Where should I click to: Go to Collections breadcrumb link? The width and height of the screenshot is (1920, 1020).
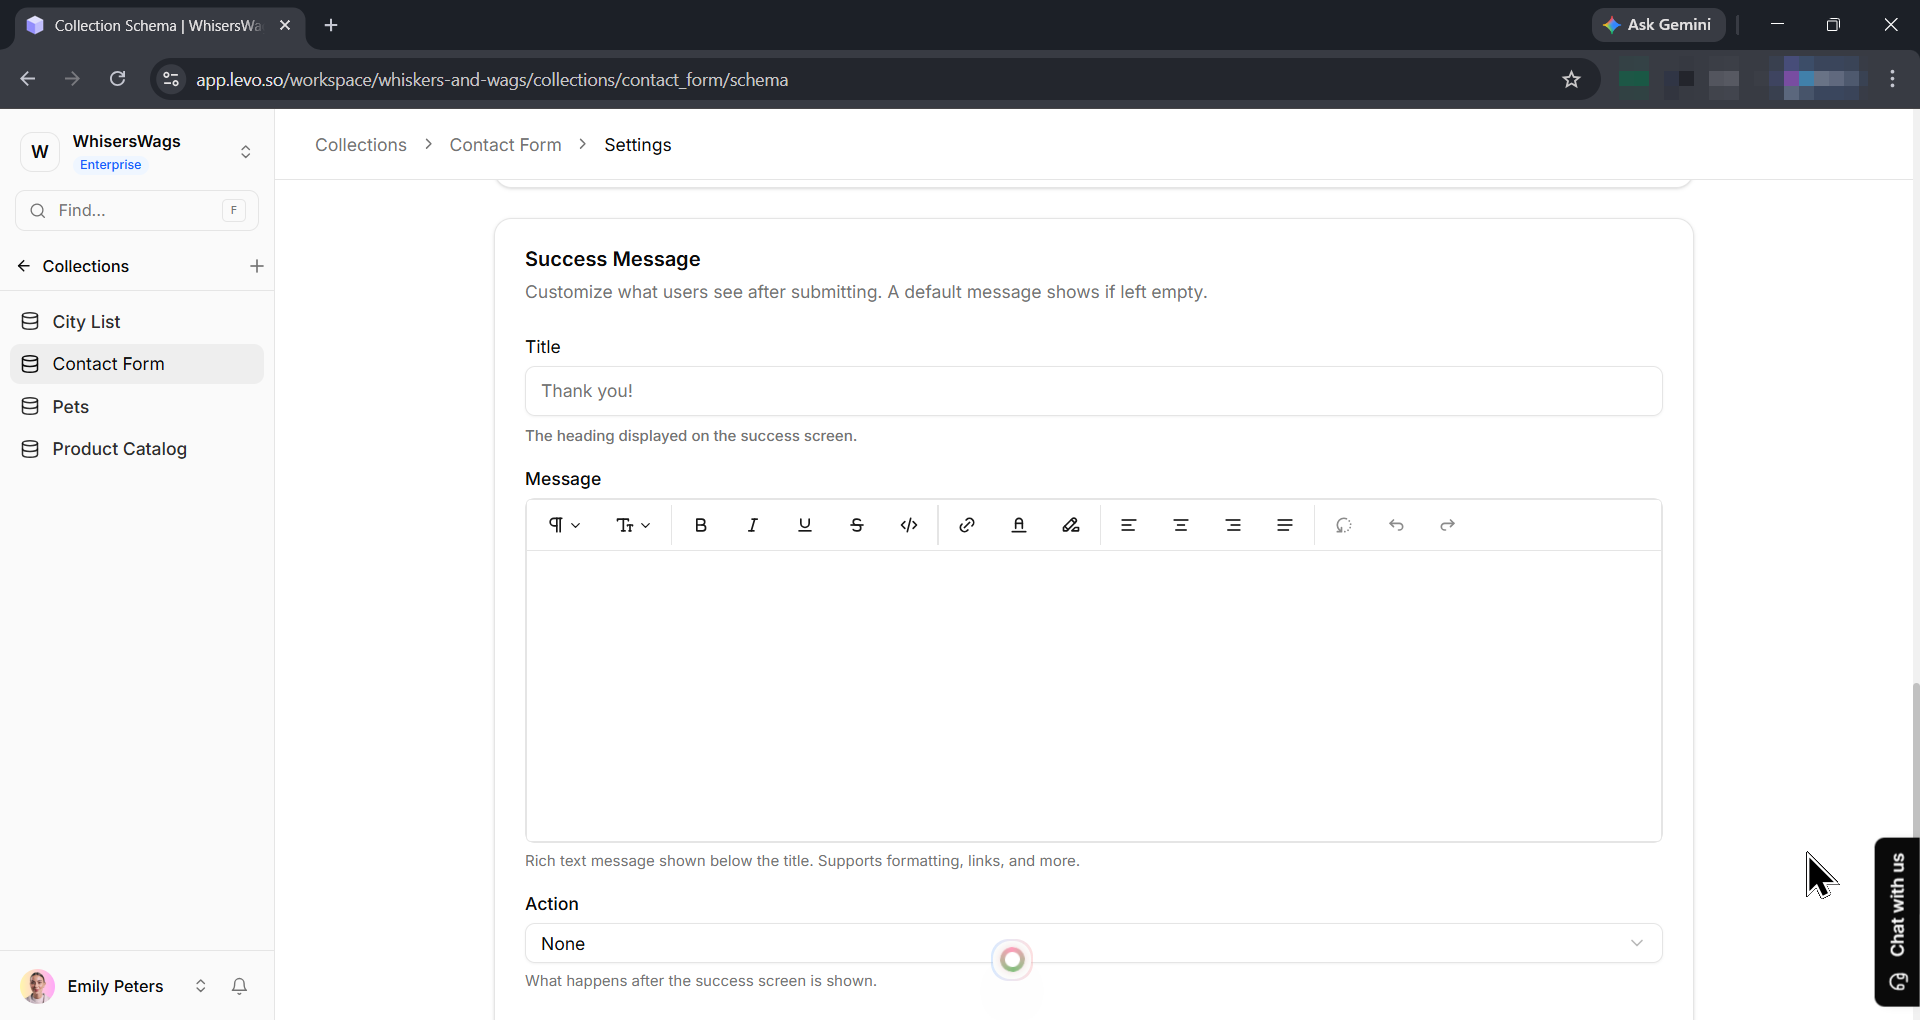360,145
